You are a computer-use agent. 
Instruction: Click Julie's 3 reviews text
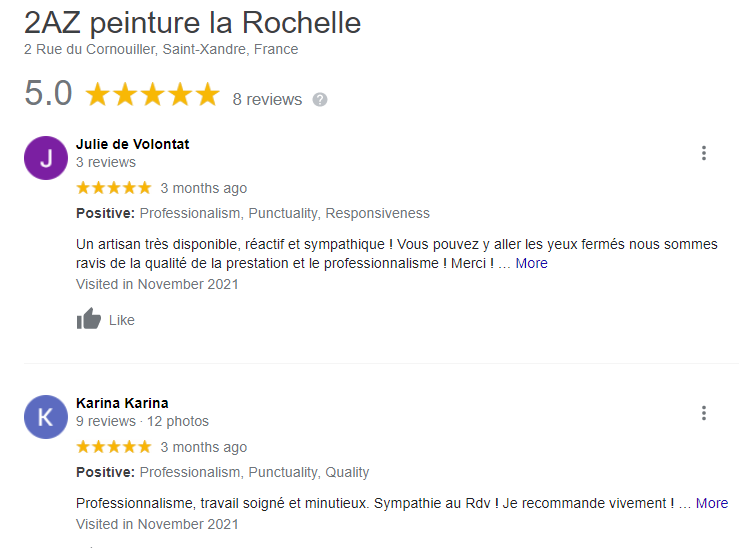click(106, 162)
